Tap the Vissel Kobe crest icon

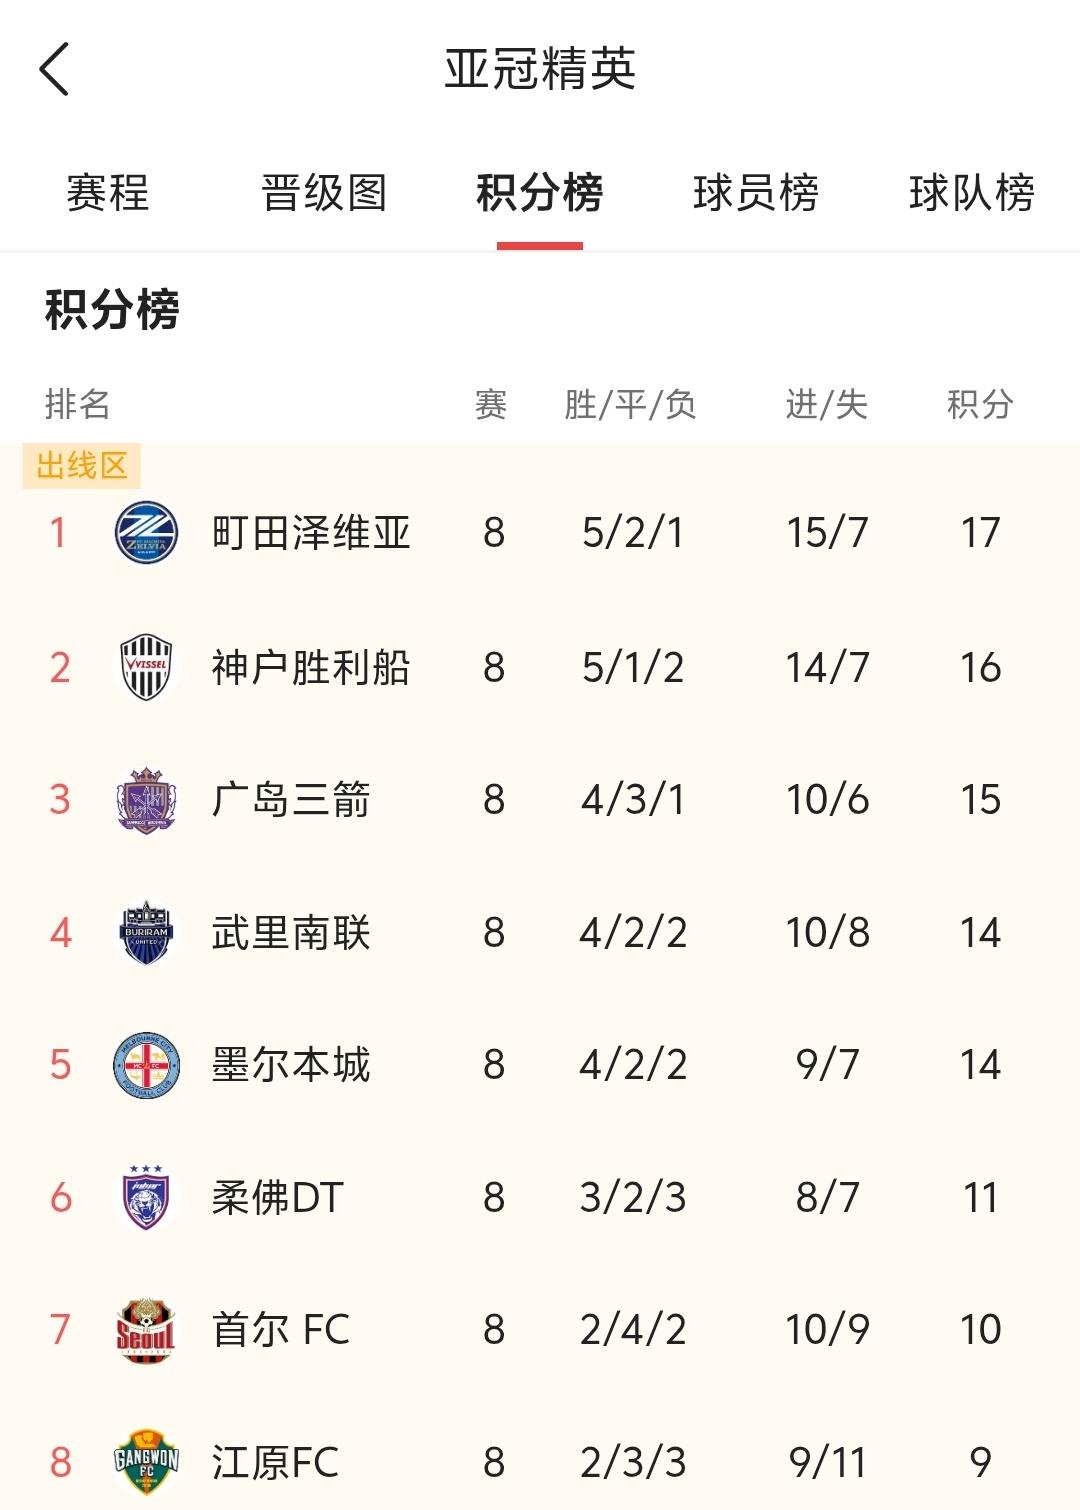(x=146, y=667)
